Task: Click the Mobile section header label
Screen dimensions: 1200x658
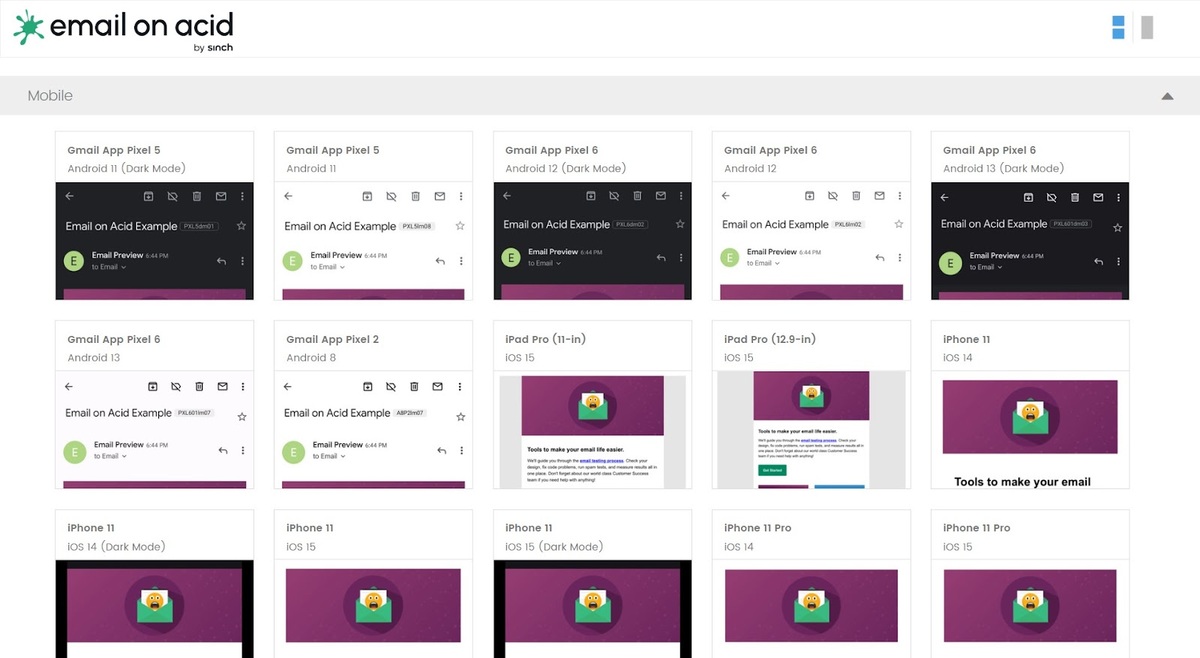Action: pyautogui.click(x=50, y=96)
